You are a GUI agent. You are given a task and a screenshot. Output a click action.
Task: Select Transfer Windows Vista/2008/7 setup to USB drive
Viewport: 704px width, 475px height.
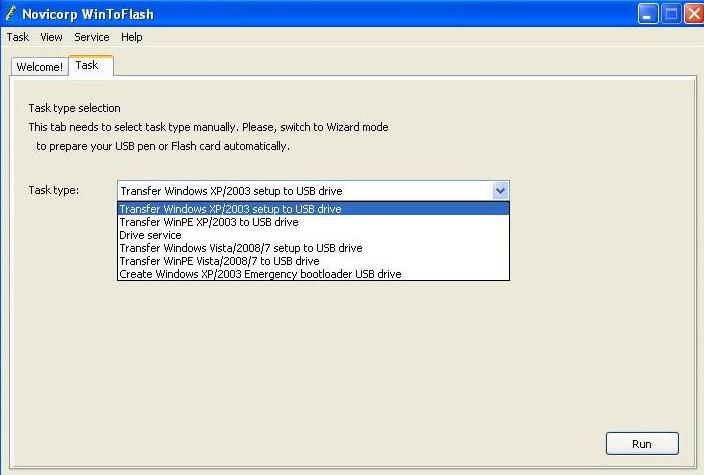(313, 248)
